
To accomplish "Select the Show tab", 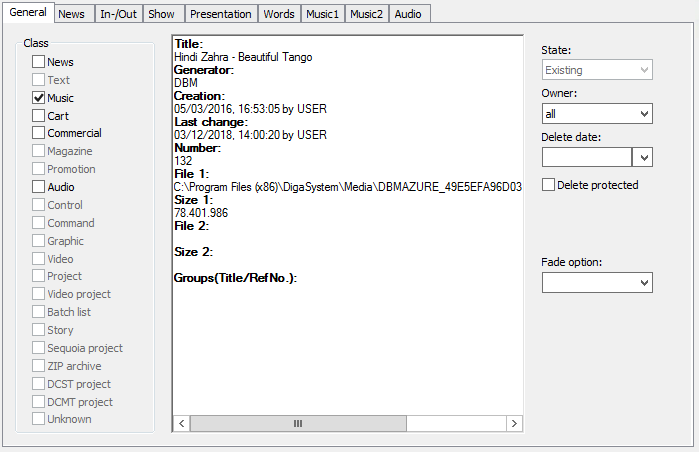I will point(161,14).
